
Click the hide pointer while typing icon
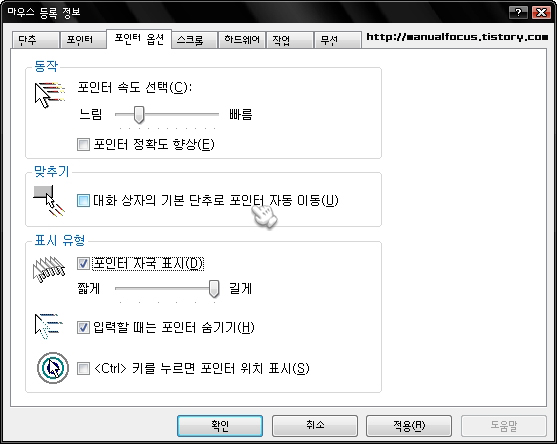(49, 326)
